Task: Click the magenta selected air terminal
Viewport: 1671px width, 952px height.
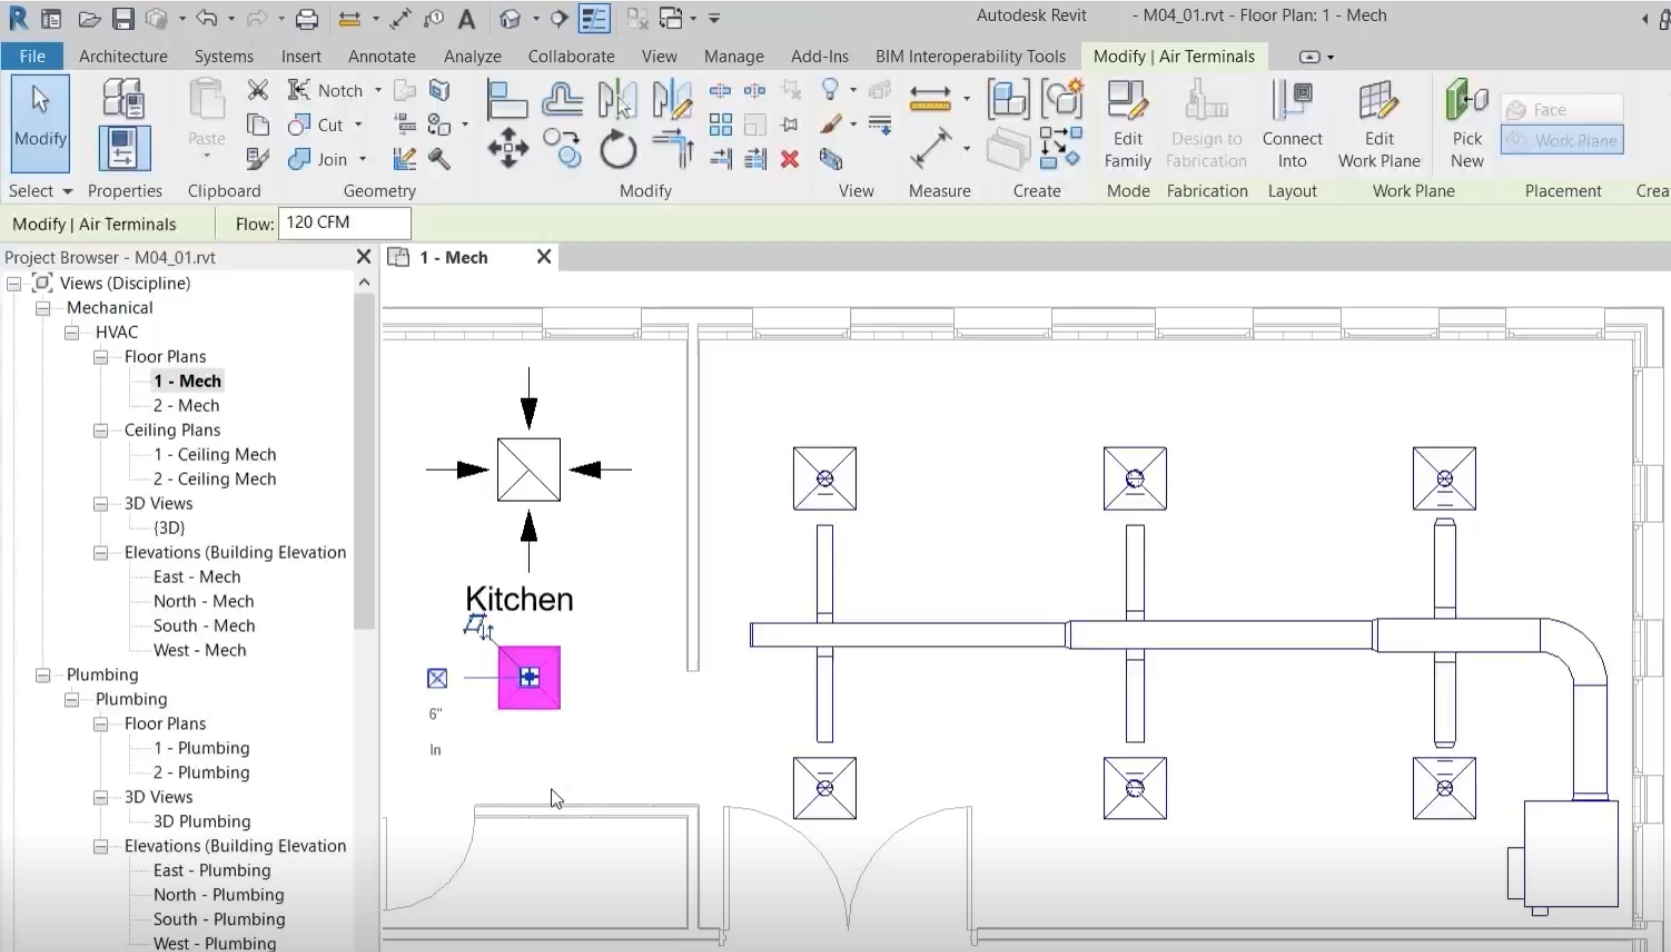Action: click(x=529, y=678)
